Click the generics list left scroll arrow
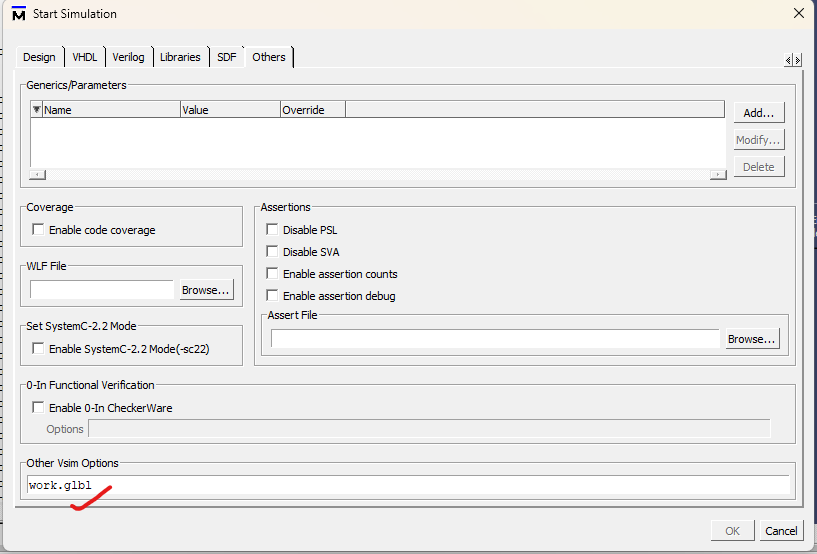Screen dimensions: 817x554 point(38,175)
